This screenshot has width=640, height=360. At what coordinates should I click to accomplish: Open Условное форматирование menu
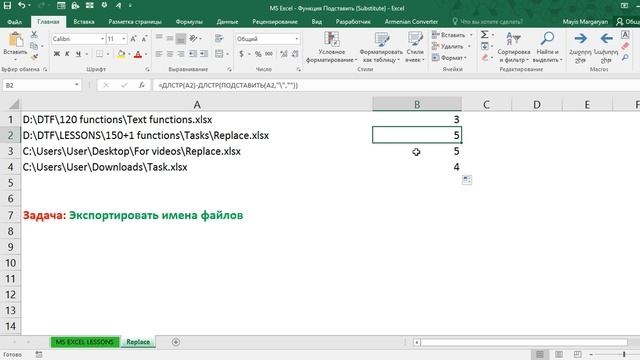click(331, 47)
